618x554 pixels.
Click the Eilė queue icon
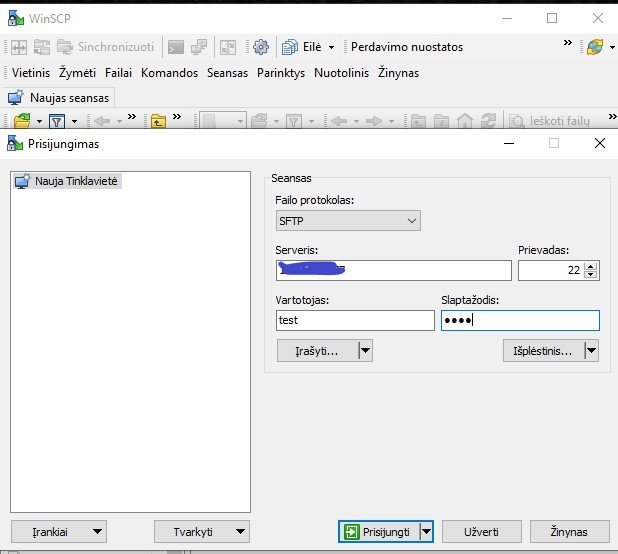(x=290, y=47)
